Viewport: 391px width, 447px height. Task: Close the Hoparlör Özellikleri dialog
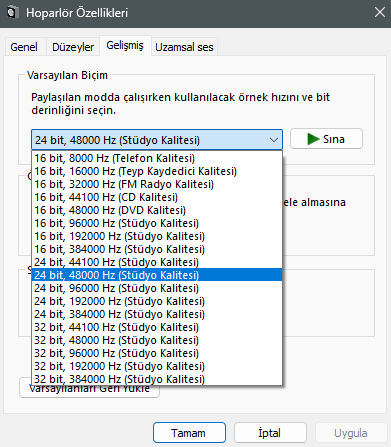pyautogui.click(x=380, y=13)
